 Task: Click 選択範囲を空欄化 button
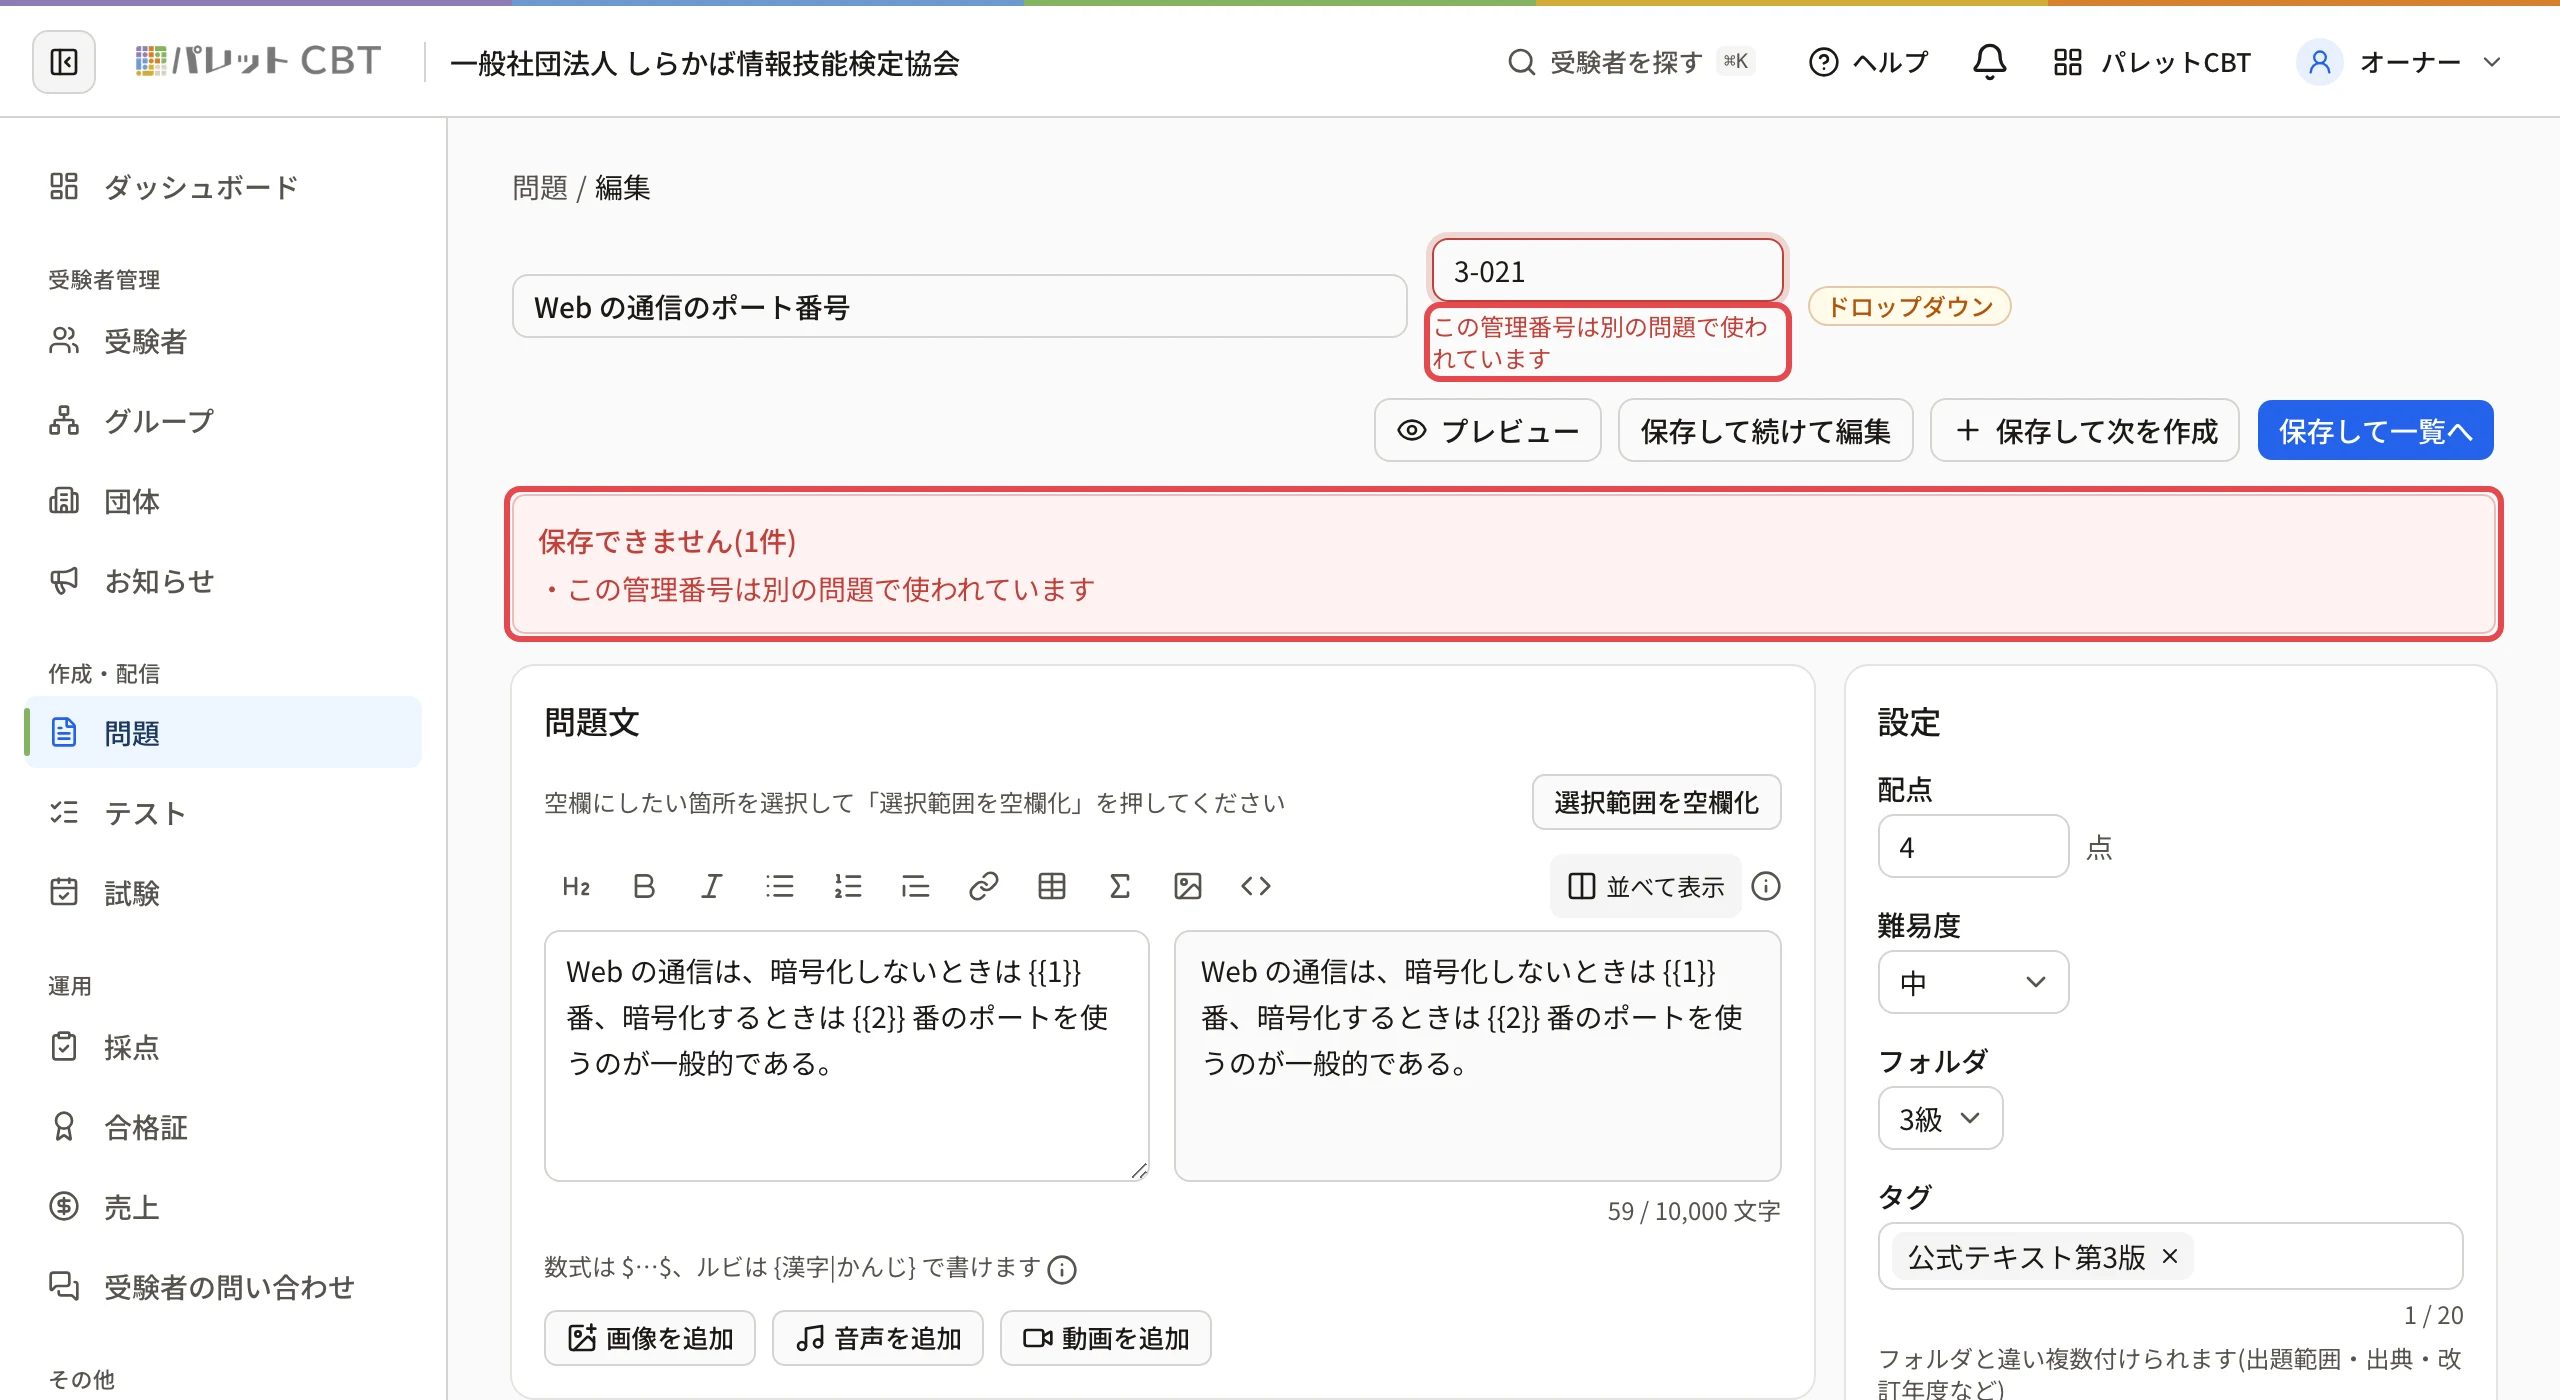1656,802
